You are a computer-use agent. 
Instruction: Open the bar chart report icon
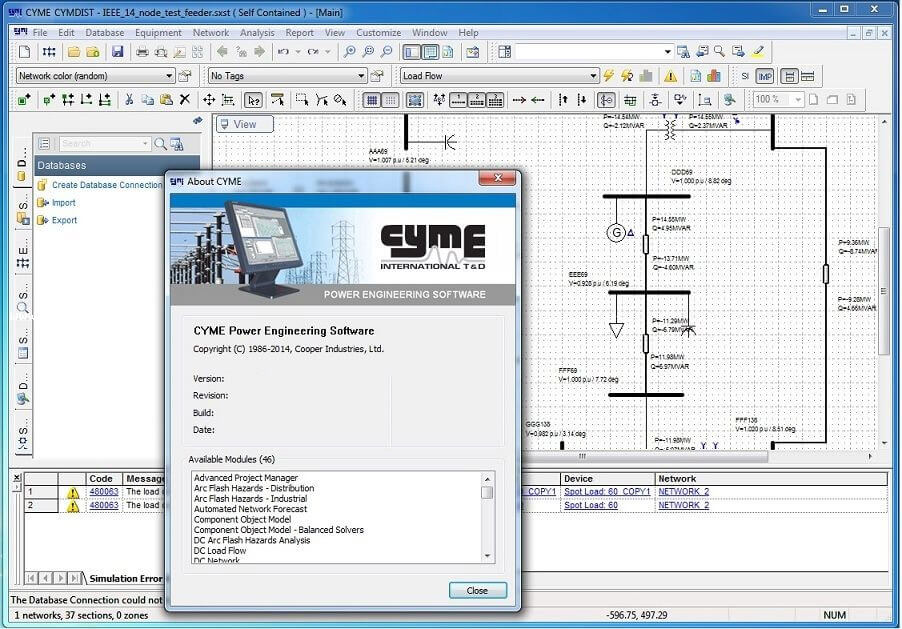[x=712, y=75]
